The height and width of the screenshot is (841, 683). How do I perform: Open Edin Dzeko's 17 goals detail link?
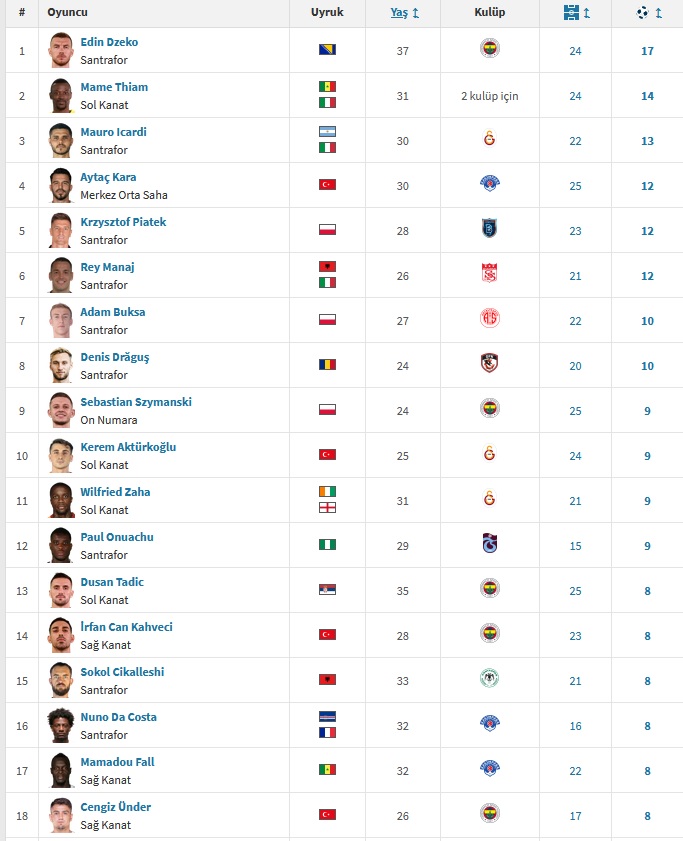647,51
